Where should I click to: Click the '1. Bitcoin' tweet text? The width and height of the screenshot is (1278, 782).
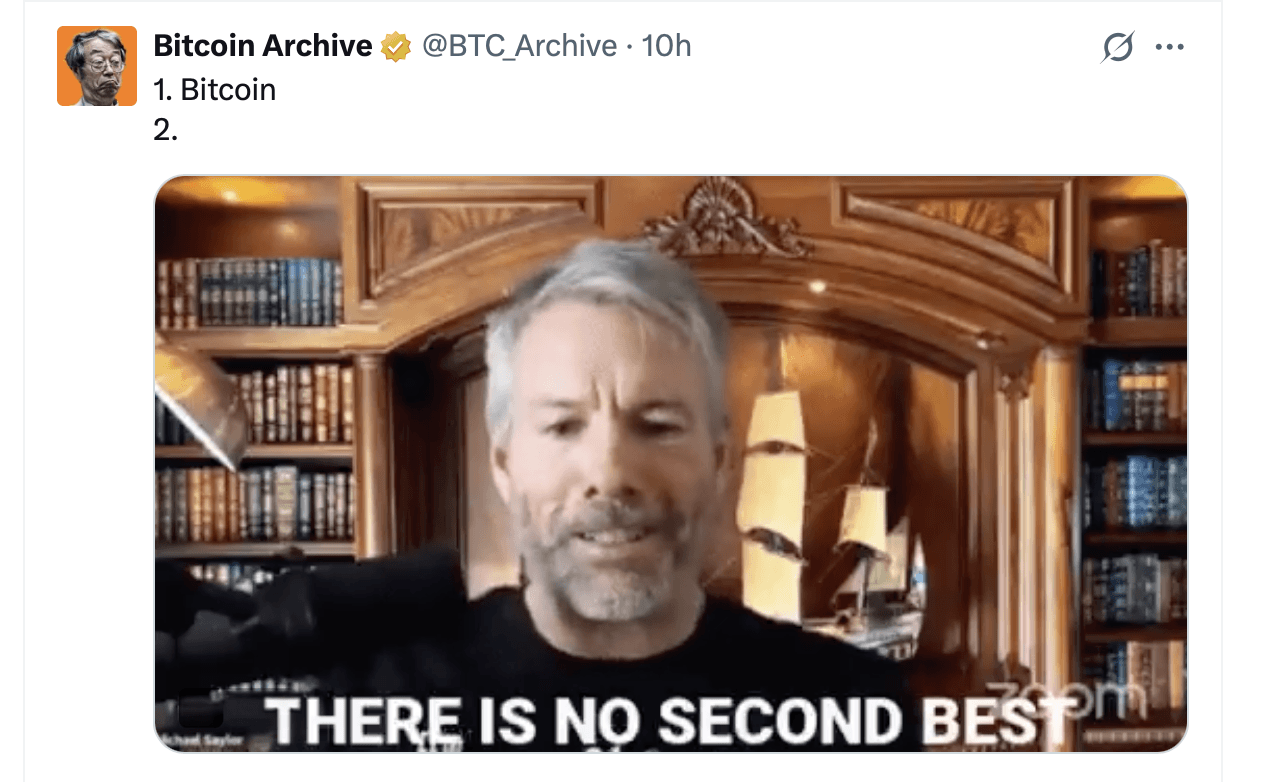point(215,90)
